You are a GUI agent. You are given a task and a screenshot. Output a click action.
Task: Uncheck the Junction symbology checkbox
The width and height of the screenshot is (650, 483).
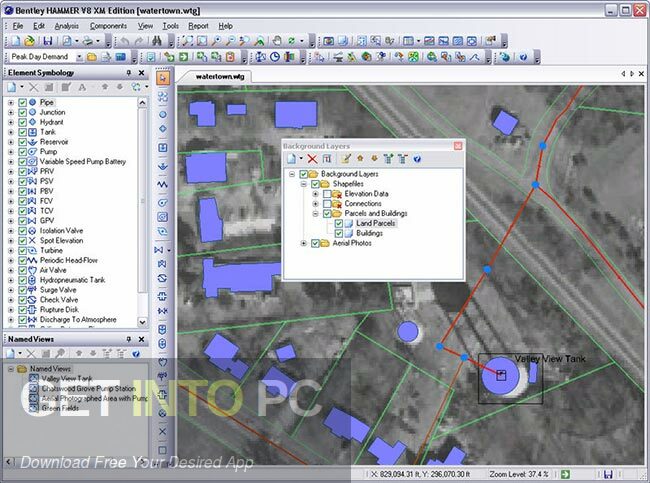(23, 112)
